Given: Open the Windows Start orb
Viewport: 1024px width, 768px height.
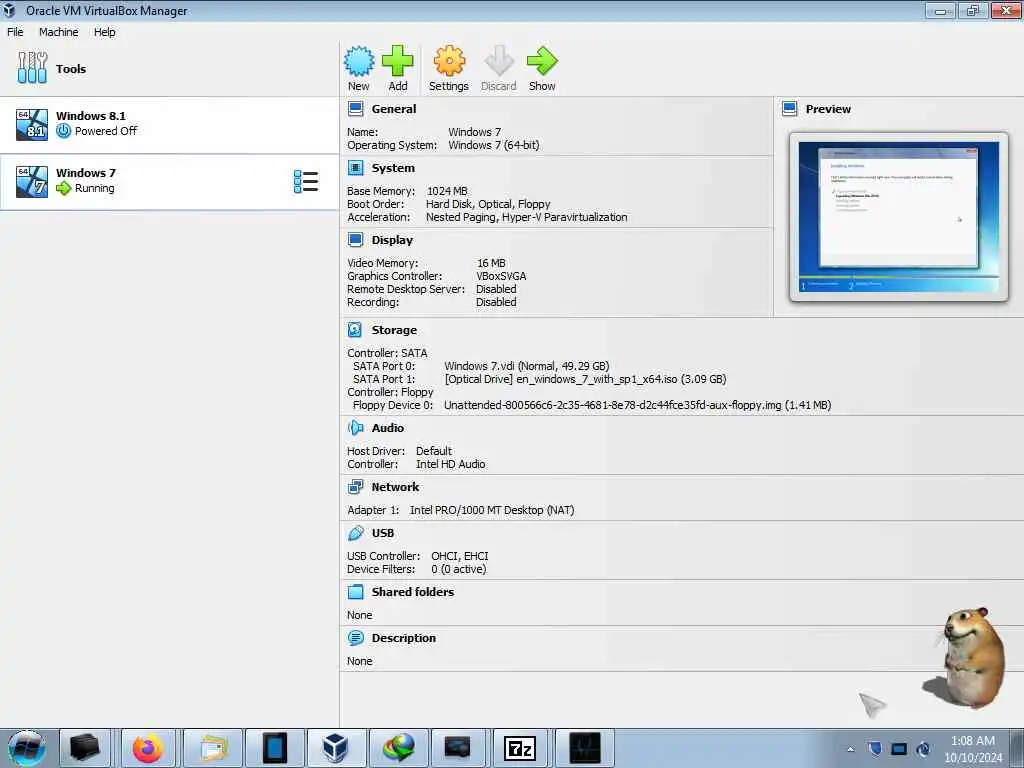Looking at the screenshot, I should [27, 748].
